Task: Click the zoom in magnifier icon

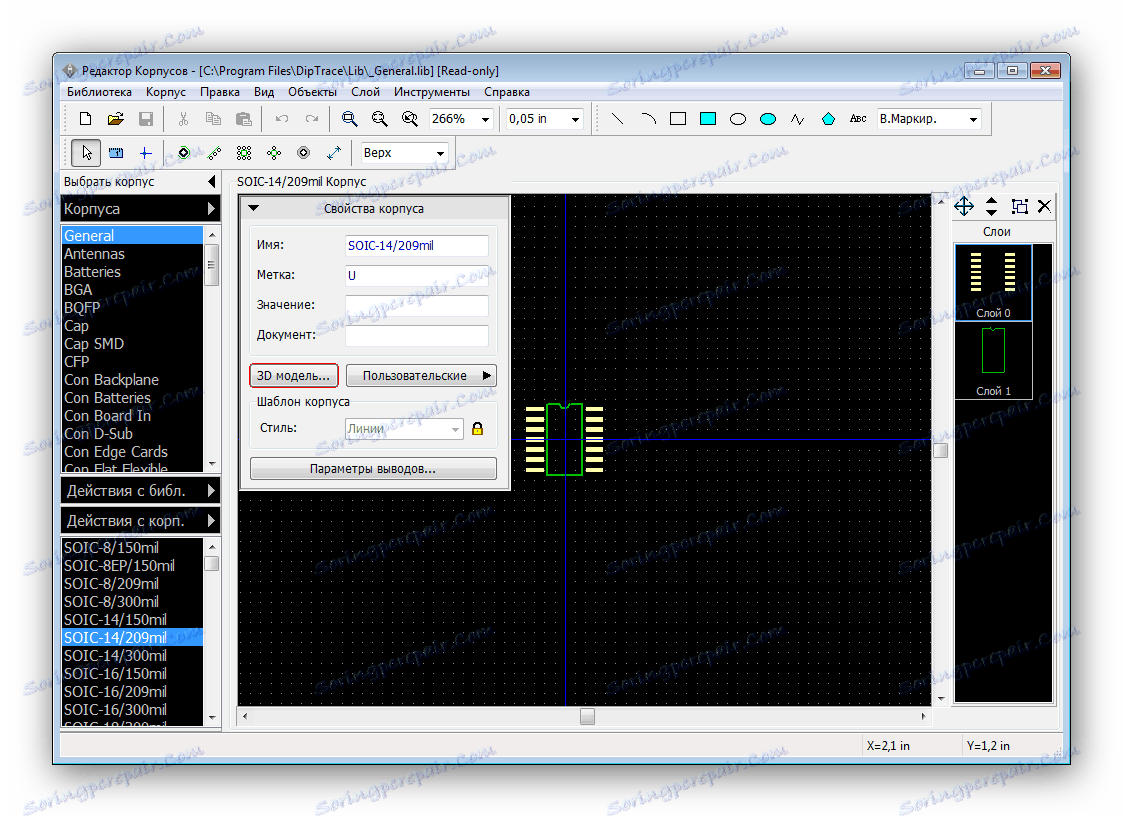Action: [x=350, y=119]
